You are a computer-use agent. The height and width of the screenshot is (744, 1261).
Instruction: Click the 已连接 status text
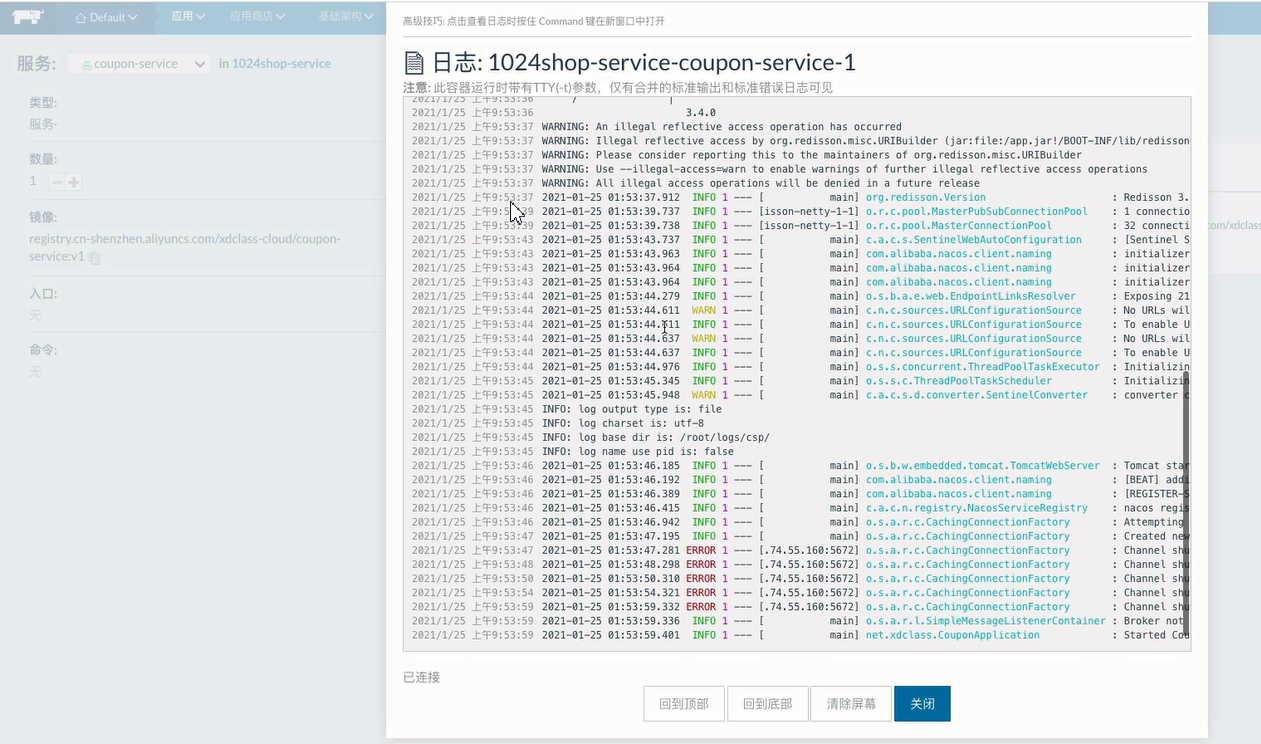click(421, 677)
